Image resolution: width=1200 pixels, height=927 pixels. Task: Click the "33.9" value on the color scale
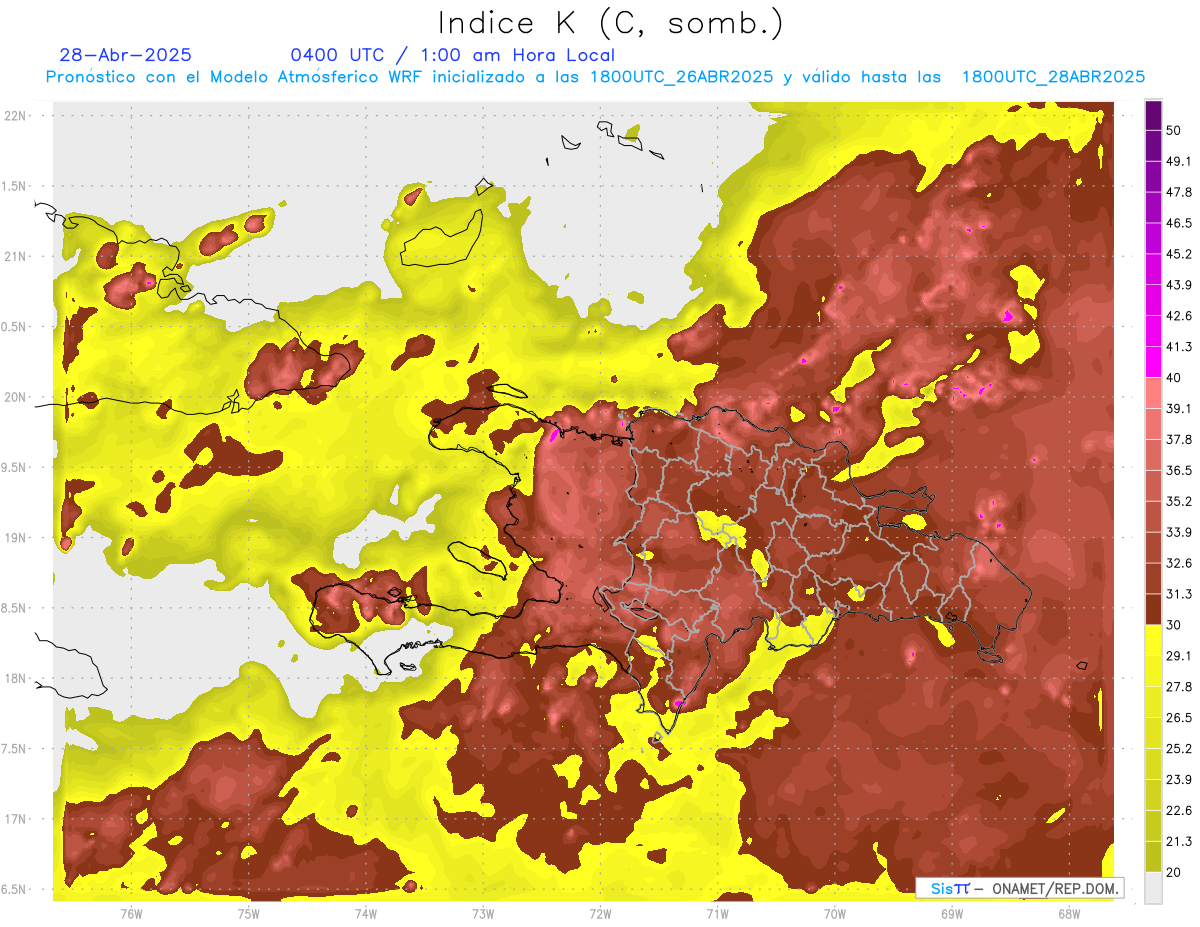pos(1178,532)
